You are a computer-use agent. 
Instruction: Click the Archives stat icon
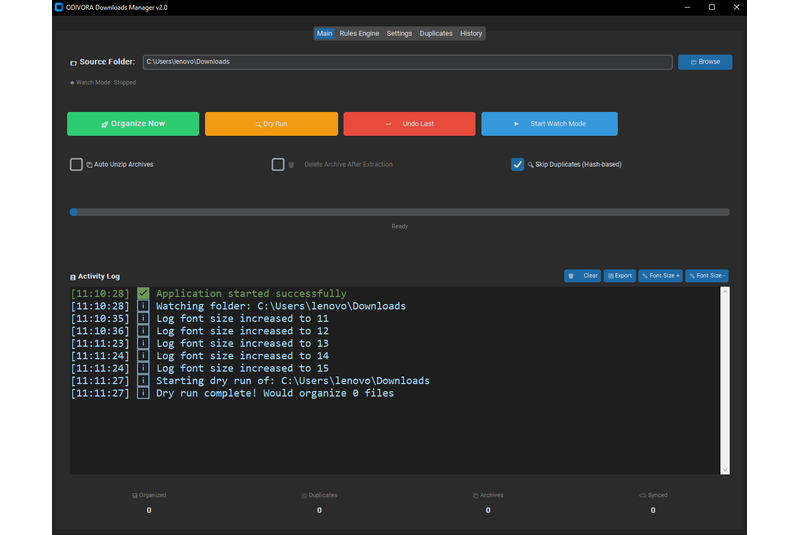(476, 496)
